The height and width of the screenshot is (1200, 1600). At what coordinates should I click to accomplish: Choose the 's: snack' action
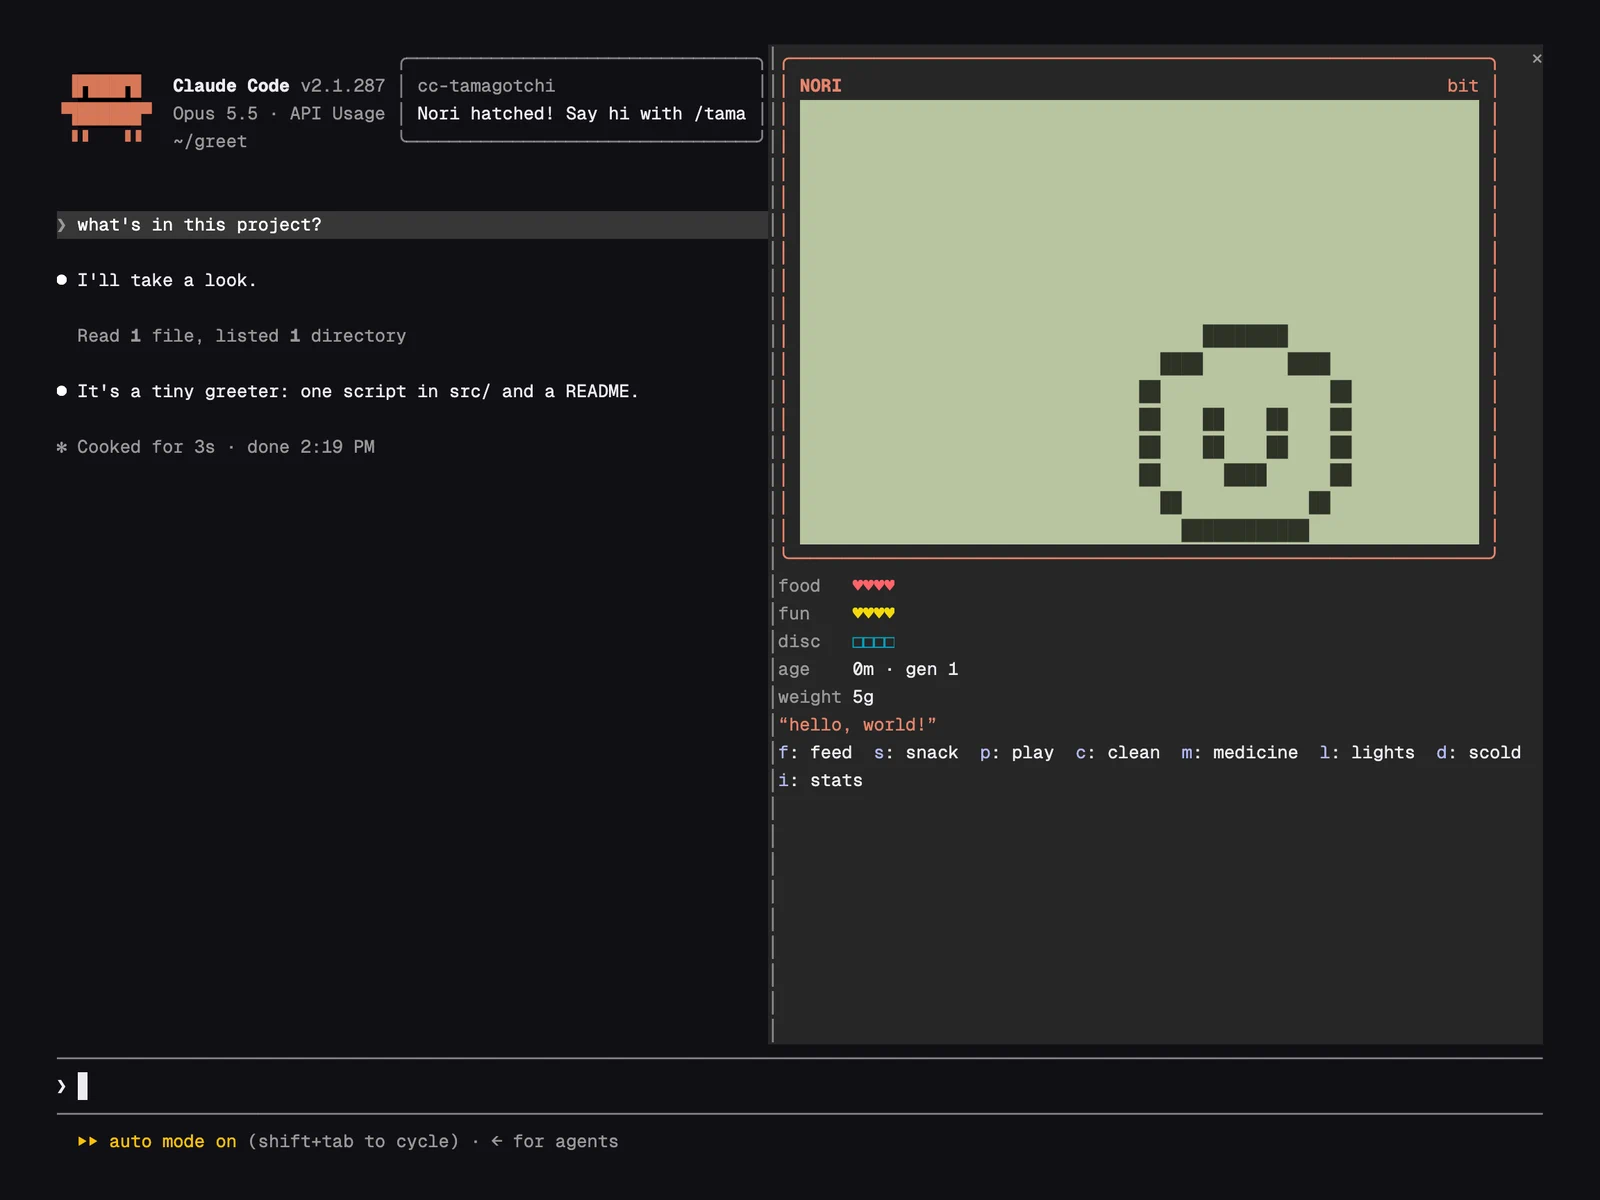pos(916,752)
